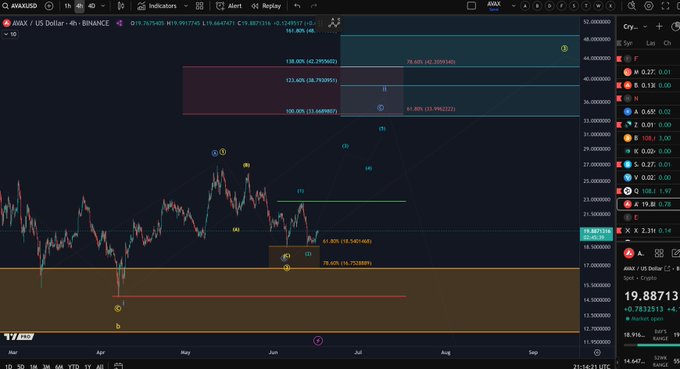Open the indicator templates grid icon

coord(199,6)
